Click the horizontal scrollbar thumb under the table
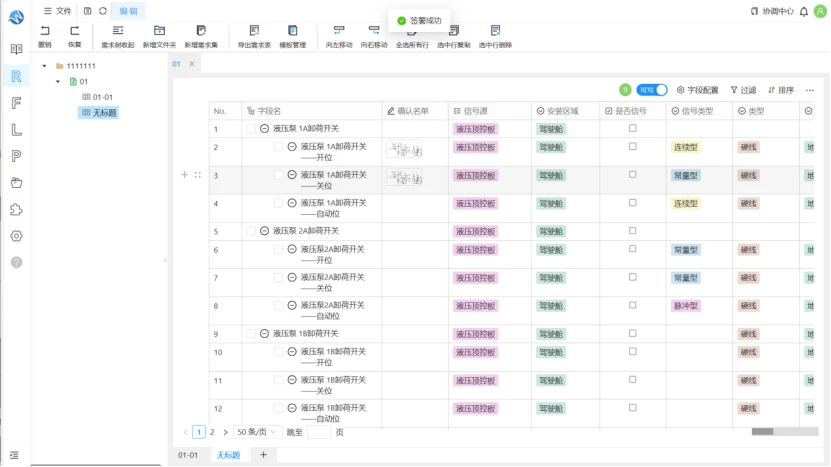The width and height of the screenshot is (831, 467). [x=762, y=432]
